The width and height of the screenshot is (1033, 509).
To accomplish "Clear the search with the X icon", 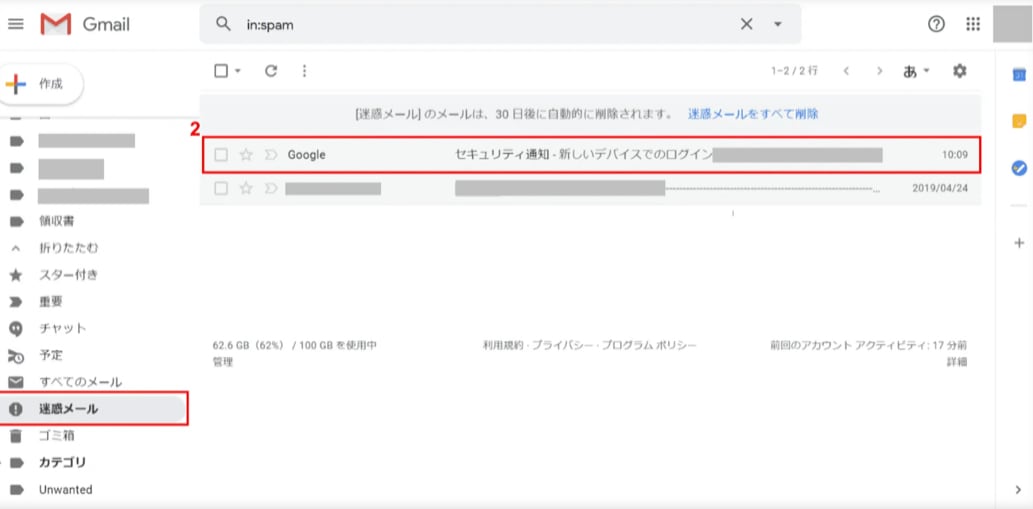I will point(746,24).
